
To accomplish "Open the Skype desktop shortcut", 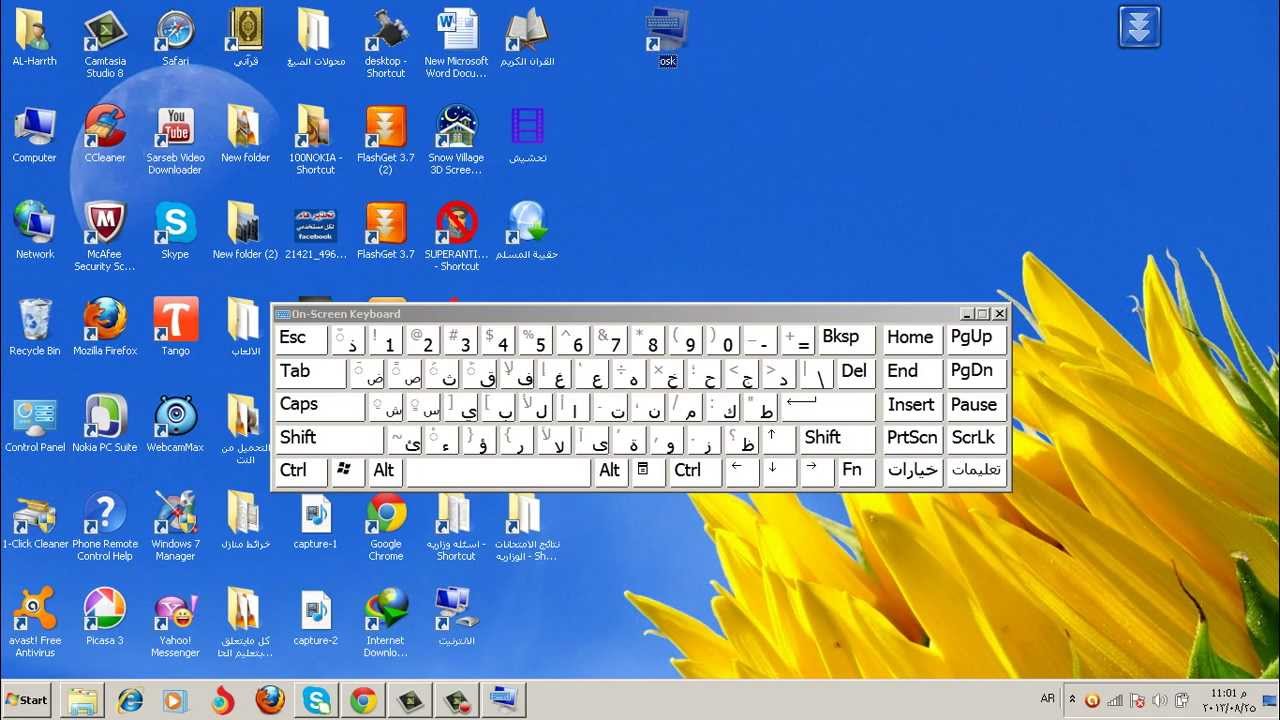I will [x=175, y=231].
